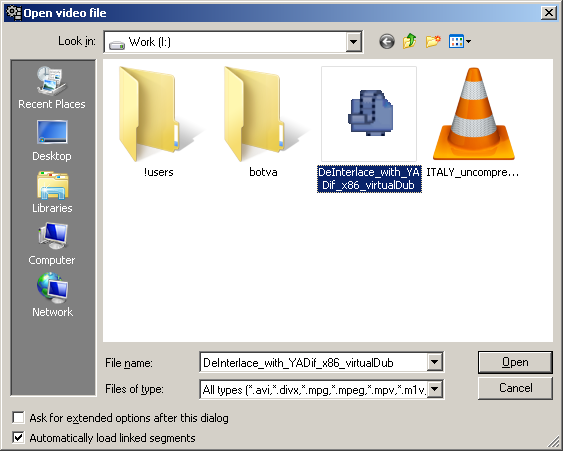This screenshot has height=451, width=563.
Task: Expand the Look in drive dropdown
Action: tap(353, 42)
